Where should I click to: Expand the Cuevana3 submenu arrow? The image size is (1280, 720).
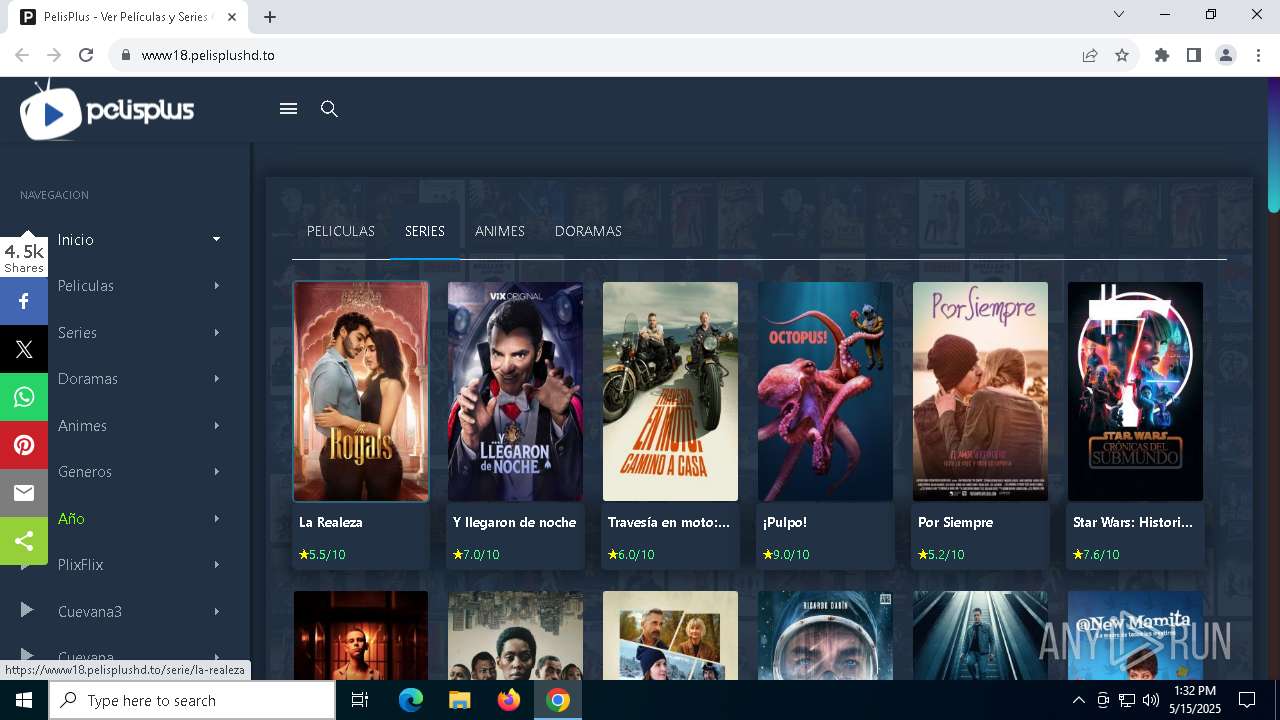tap(216, 611)
